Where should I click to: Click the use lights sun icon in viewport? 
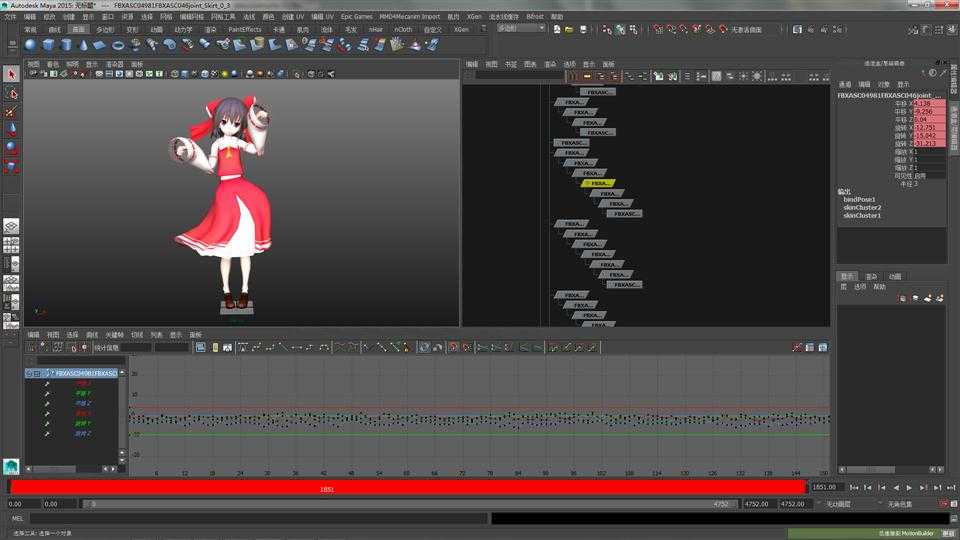point(225,74)
